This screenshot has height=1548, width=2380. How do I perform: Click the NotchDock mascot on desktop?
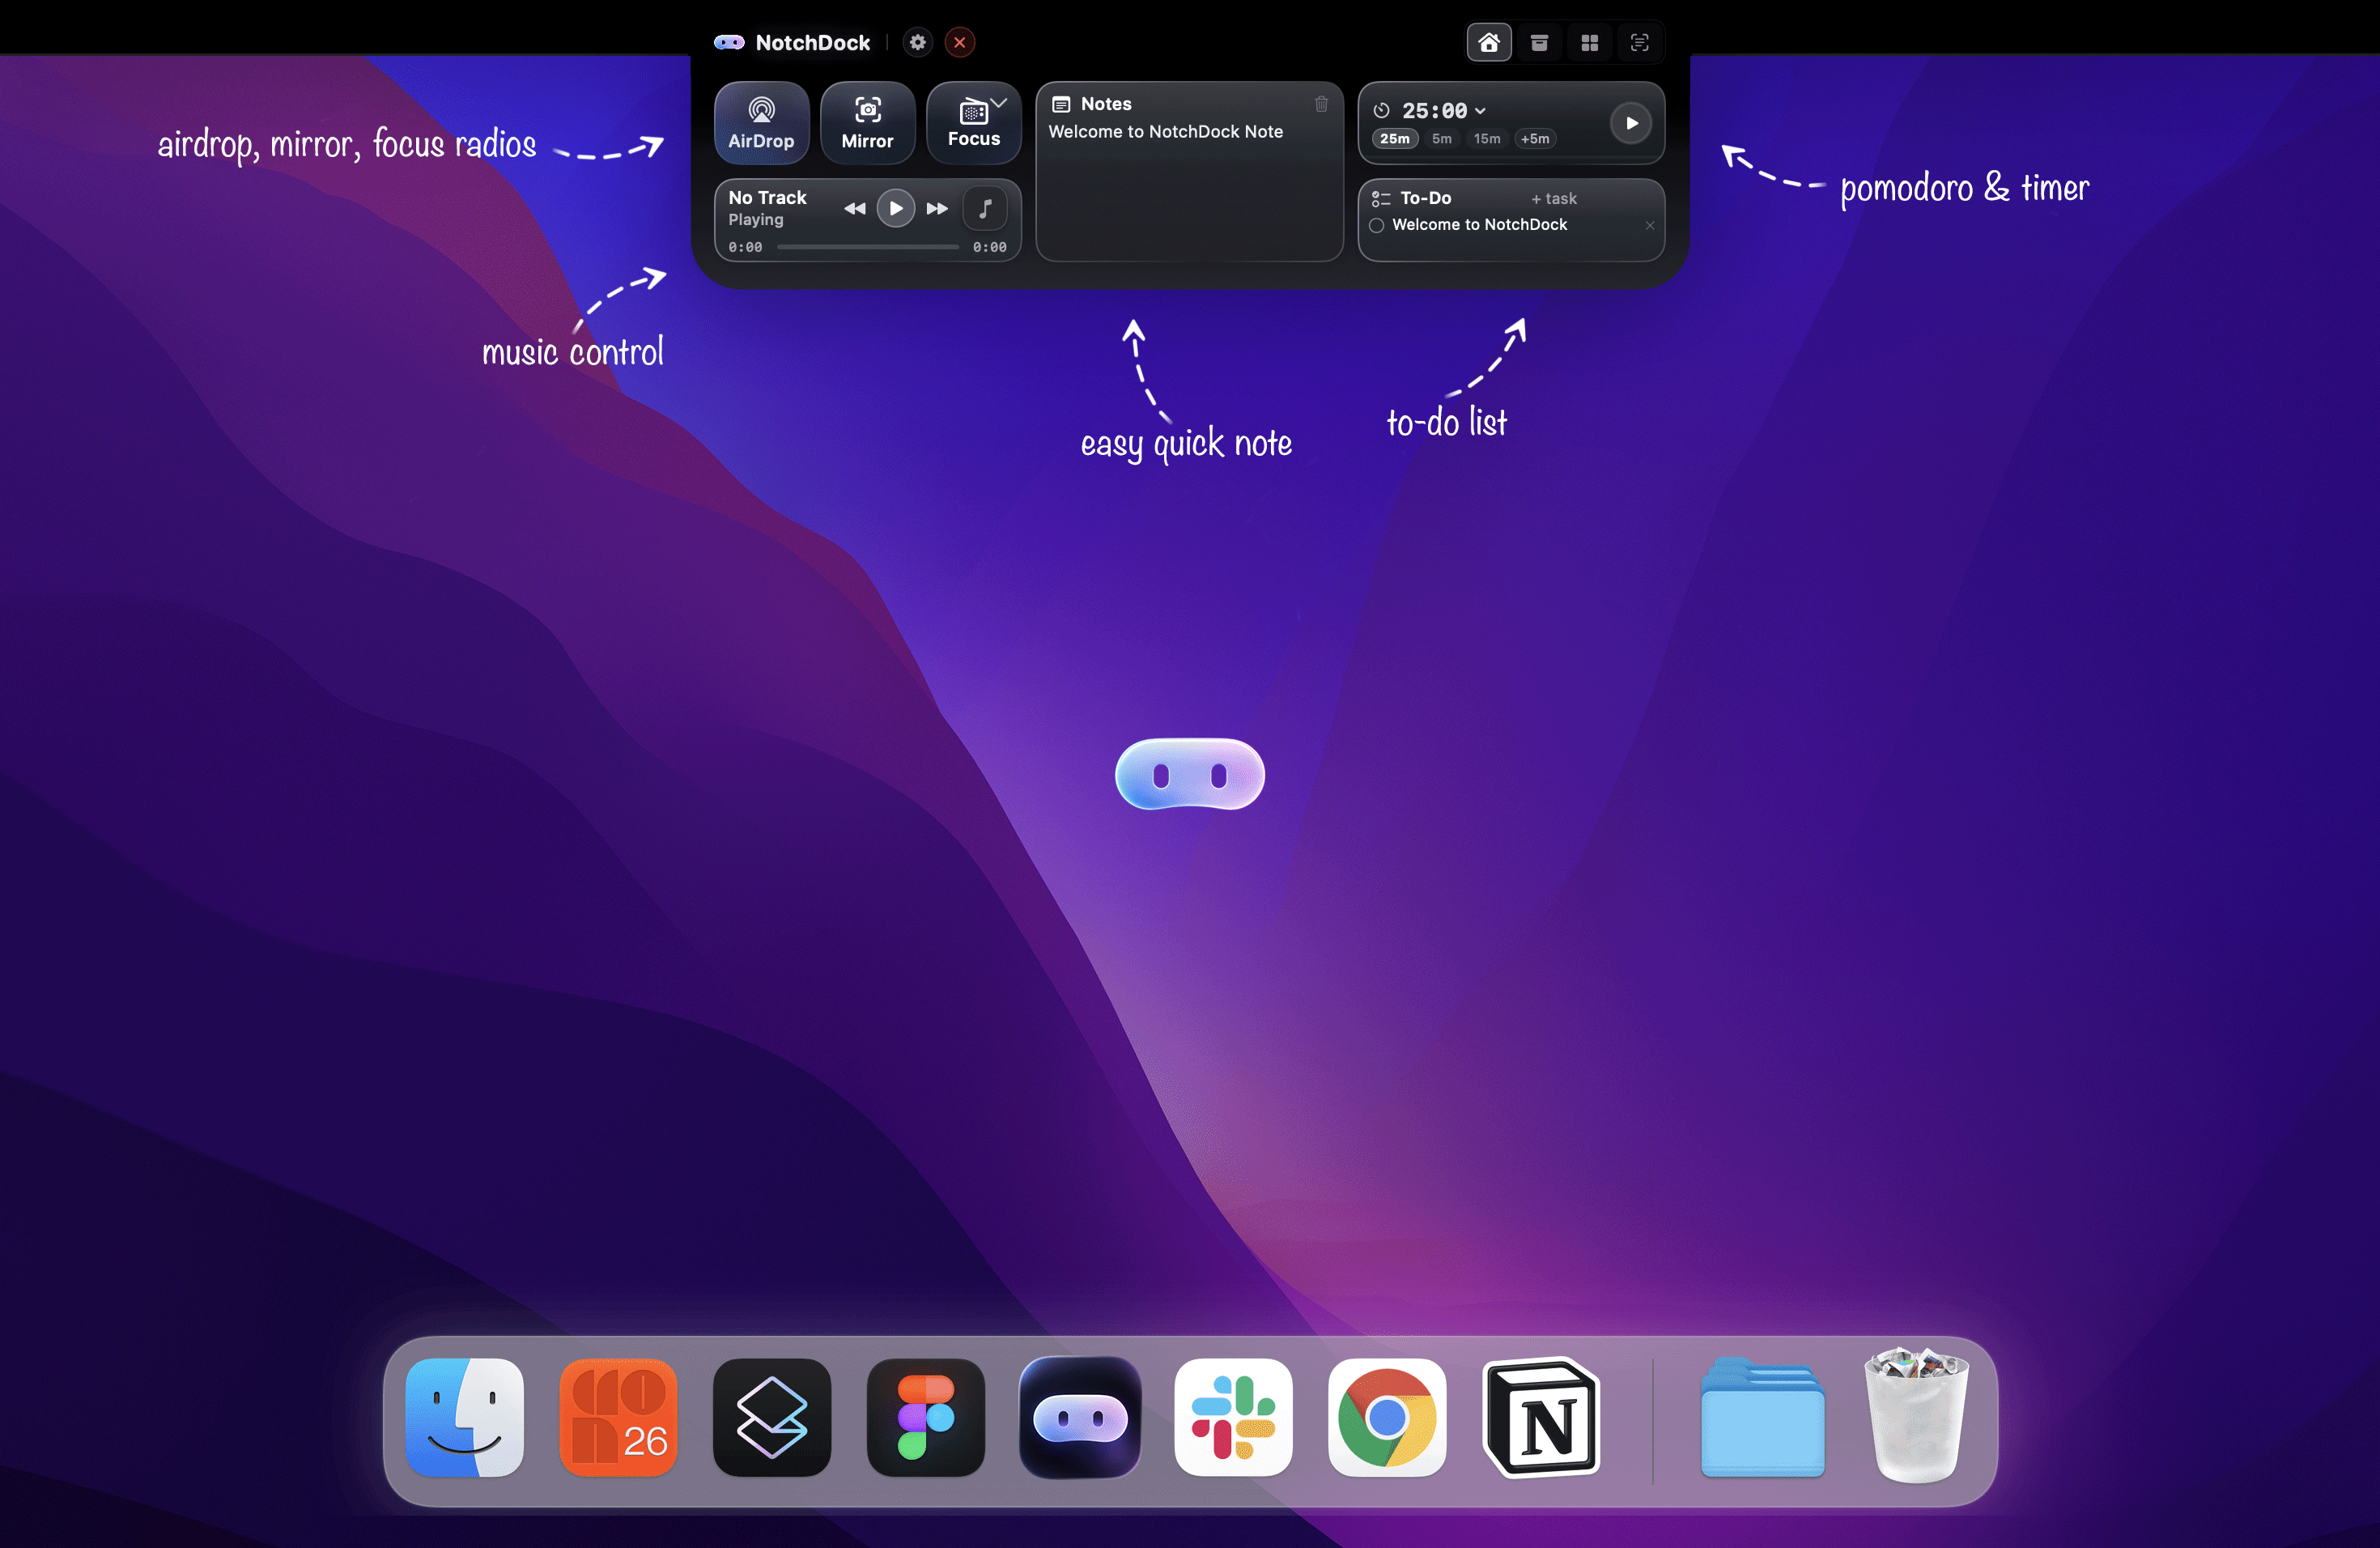pyautogui.click(x=1189, y=773)
